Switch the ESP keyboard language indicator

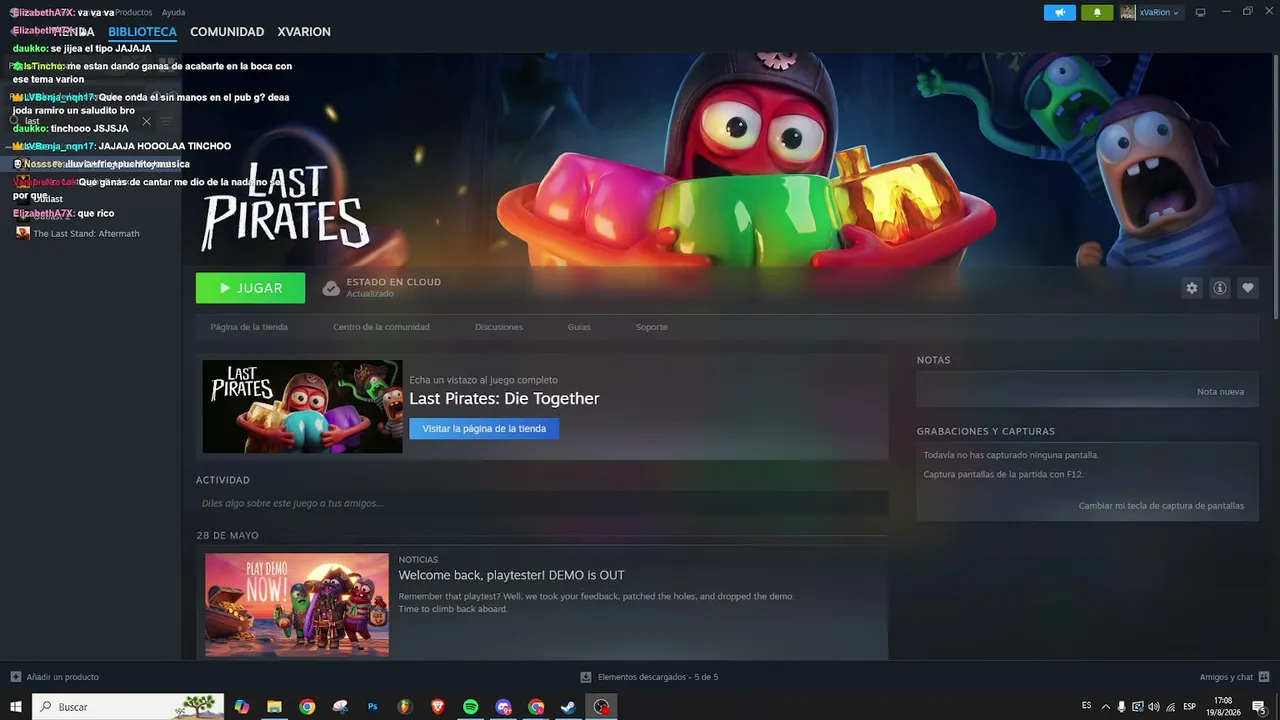pos(1189,707)
